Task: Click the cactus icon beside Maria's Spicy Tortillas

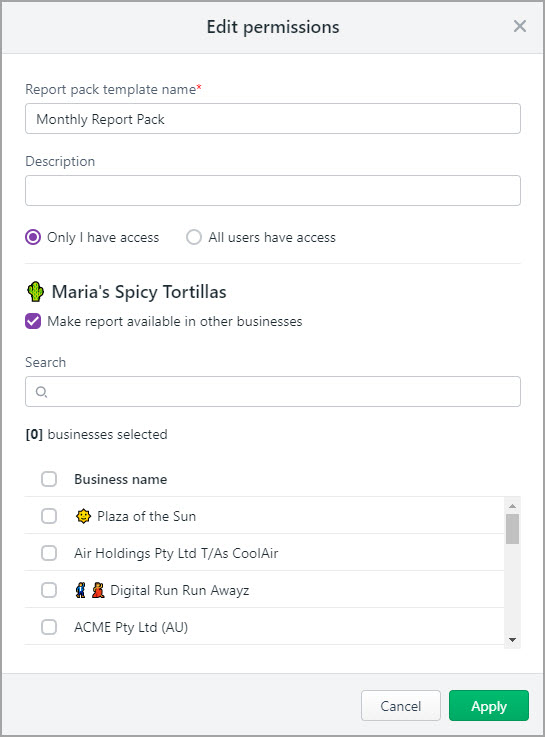Action: [35, 291]
